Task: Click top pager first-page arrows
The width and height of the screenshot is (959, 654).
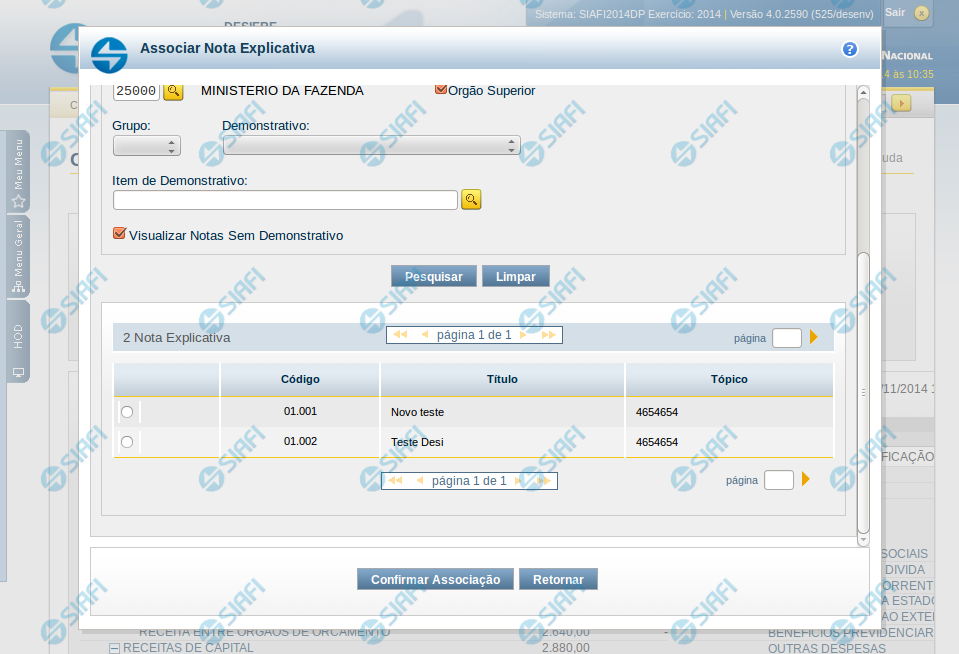Action: 400,335
